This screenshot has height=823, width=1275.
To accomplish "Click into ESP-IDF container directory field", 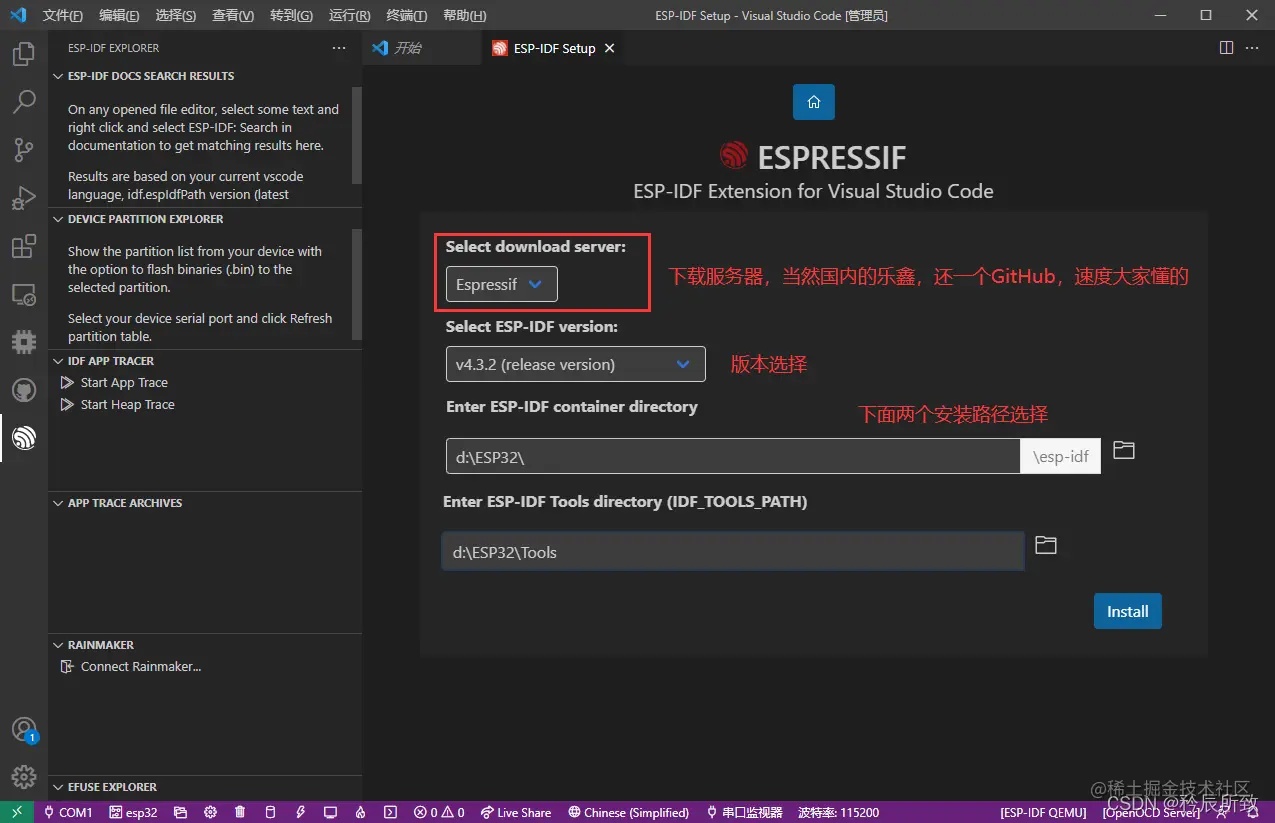I will point(733,456).
